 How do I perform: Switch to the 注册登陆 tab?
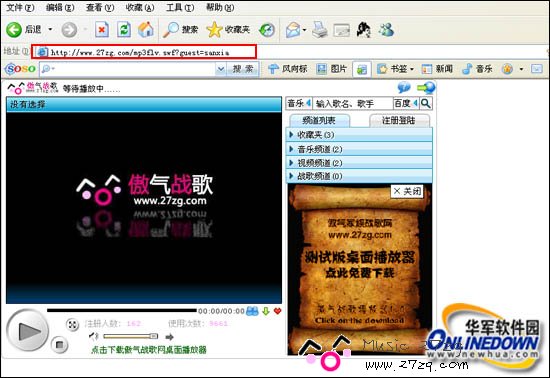[399, 121]
